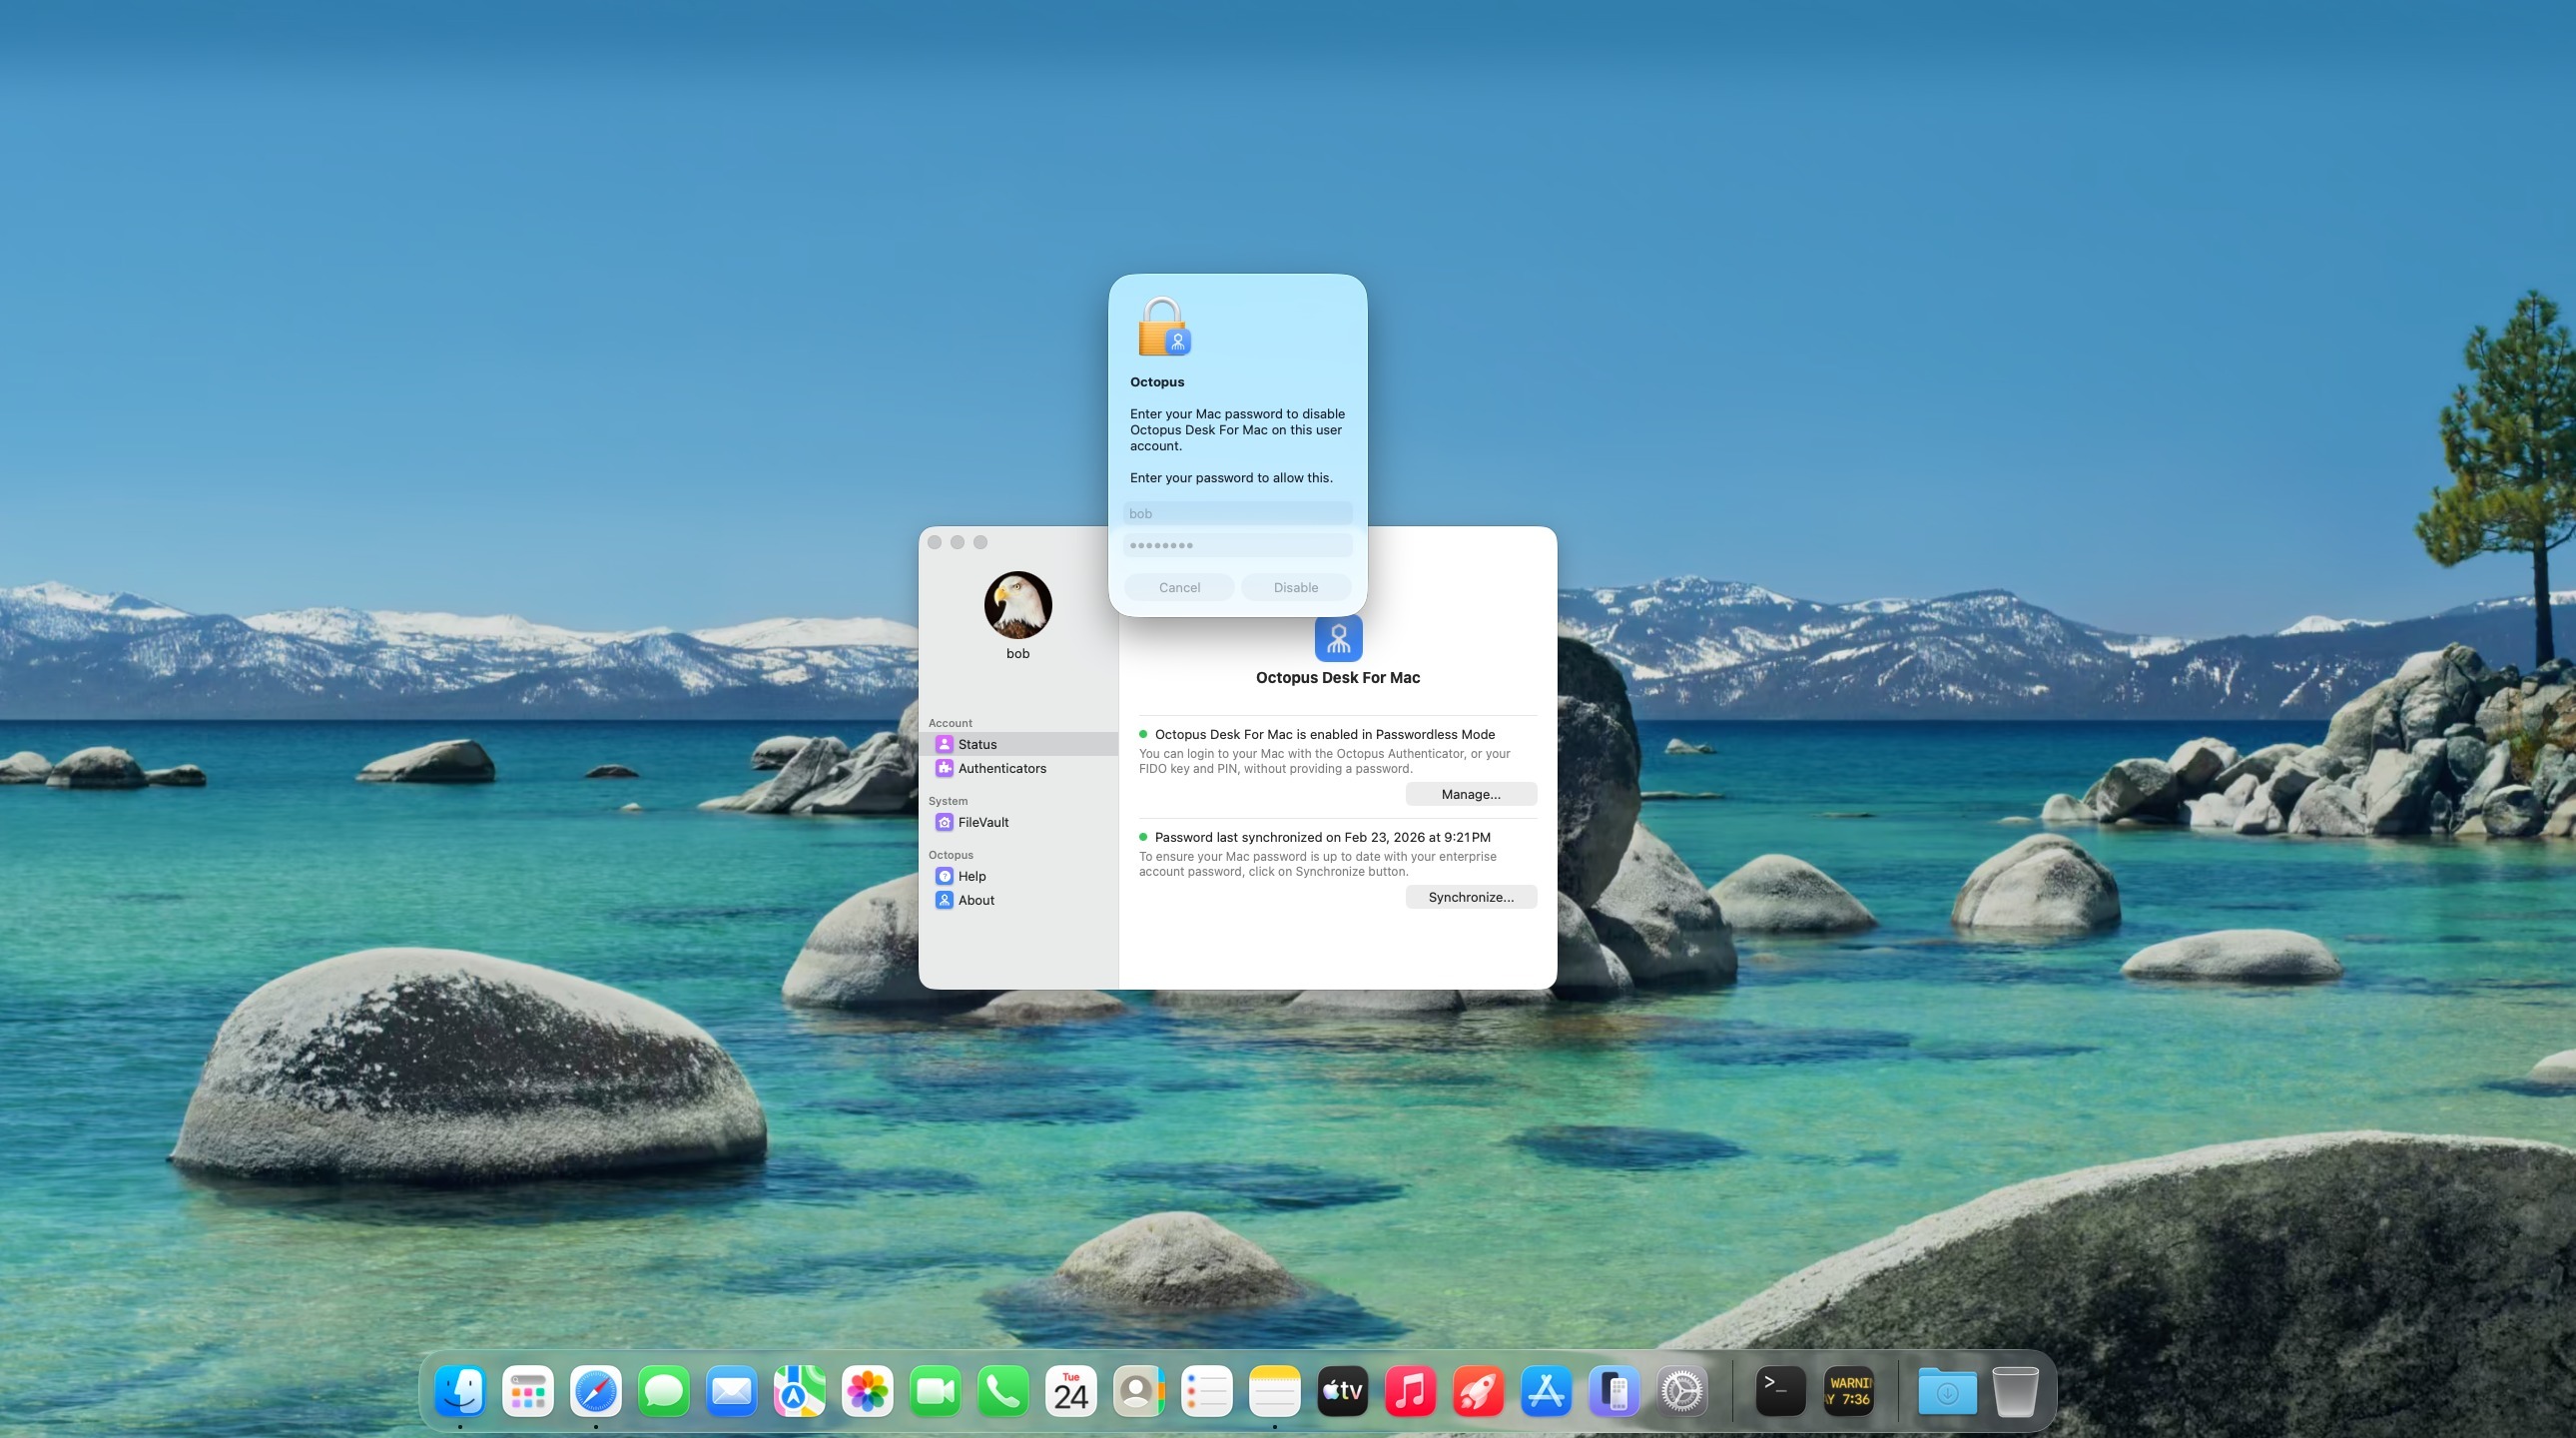This screenshot has height=1438, width=2576.
Task: Go to FileVault in the sidebar
Action: pyautogui.click(x=1018, y=822)
